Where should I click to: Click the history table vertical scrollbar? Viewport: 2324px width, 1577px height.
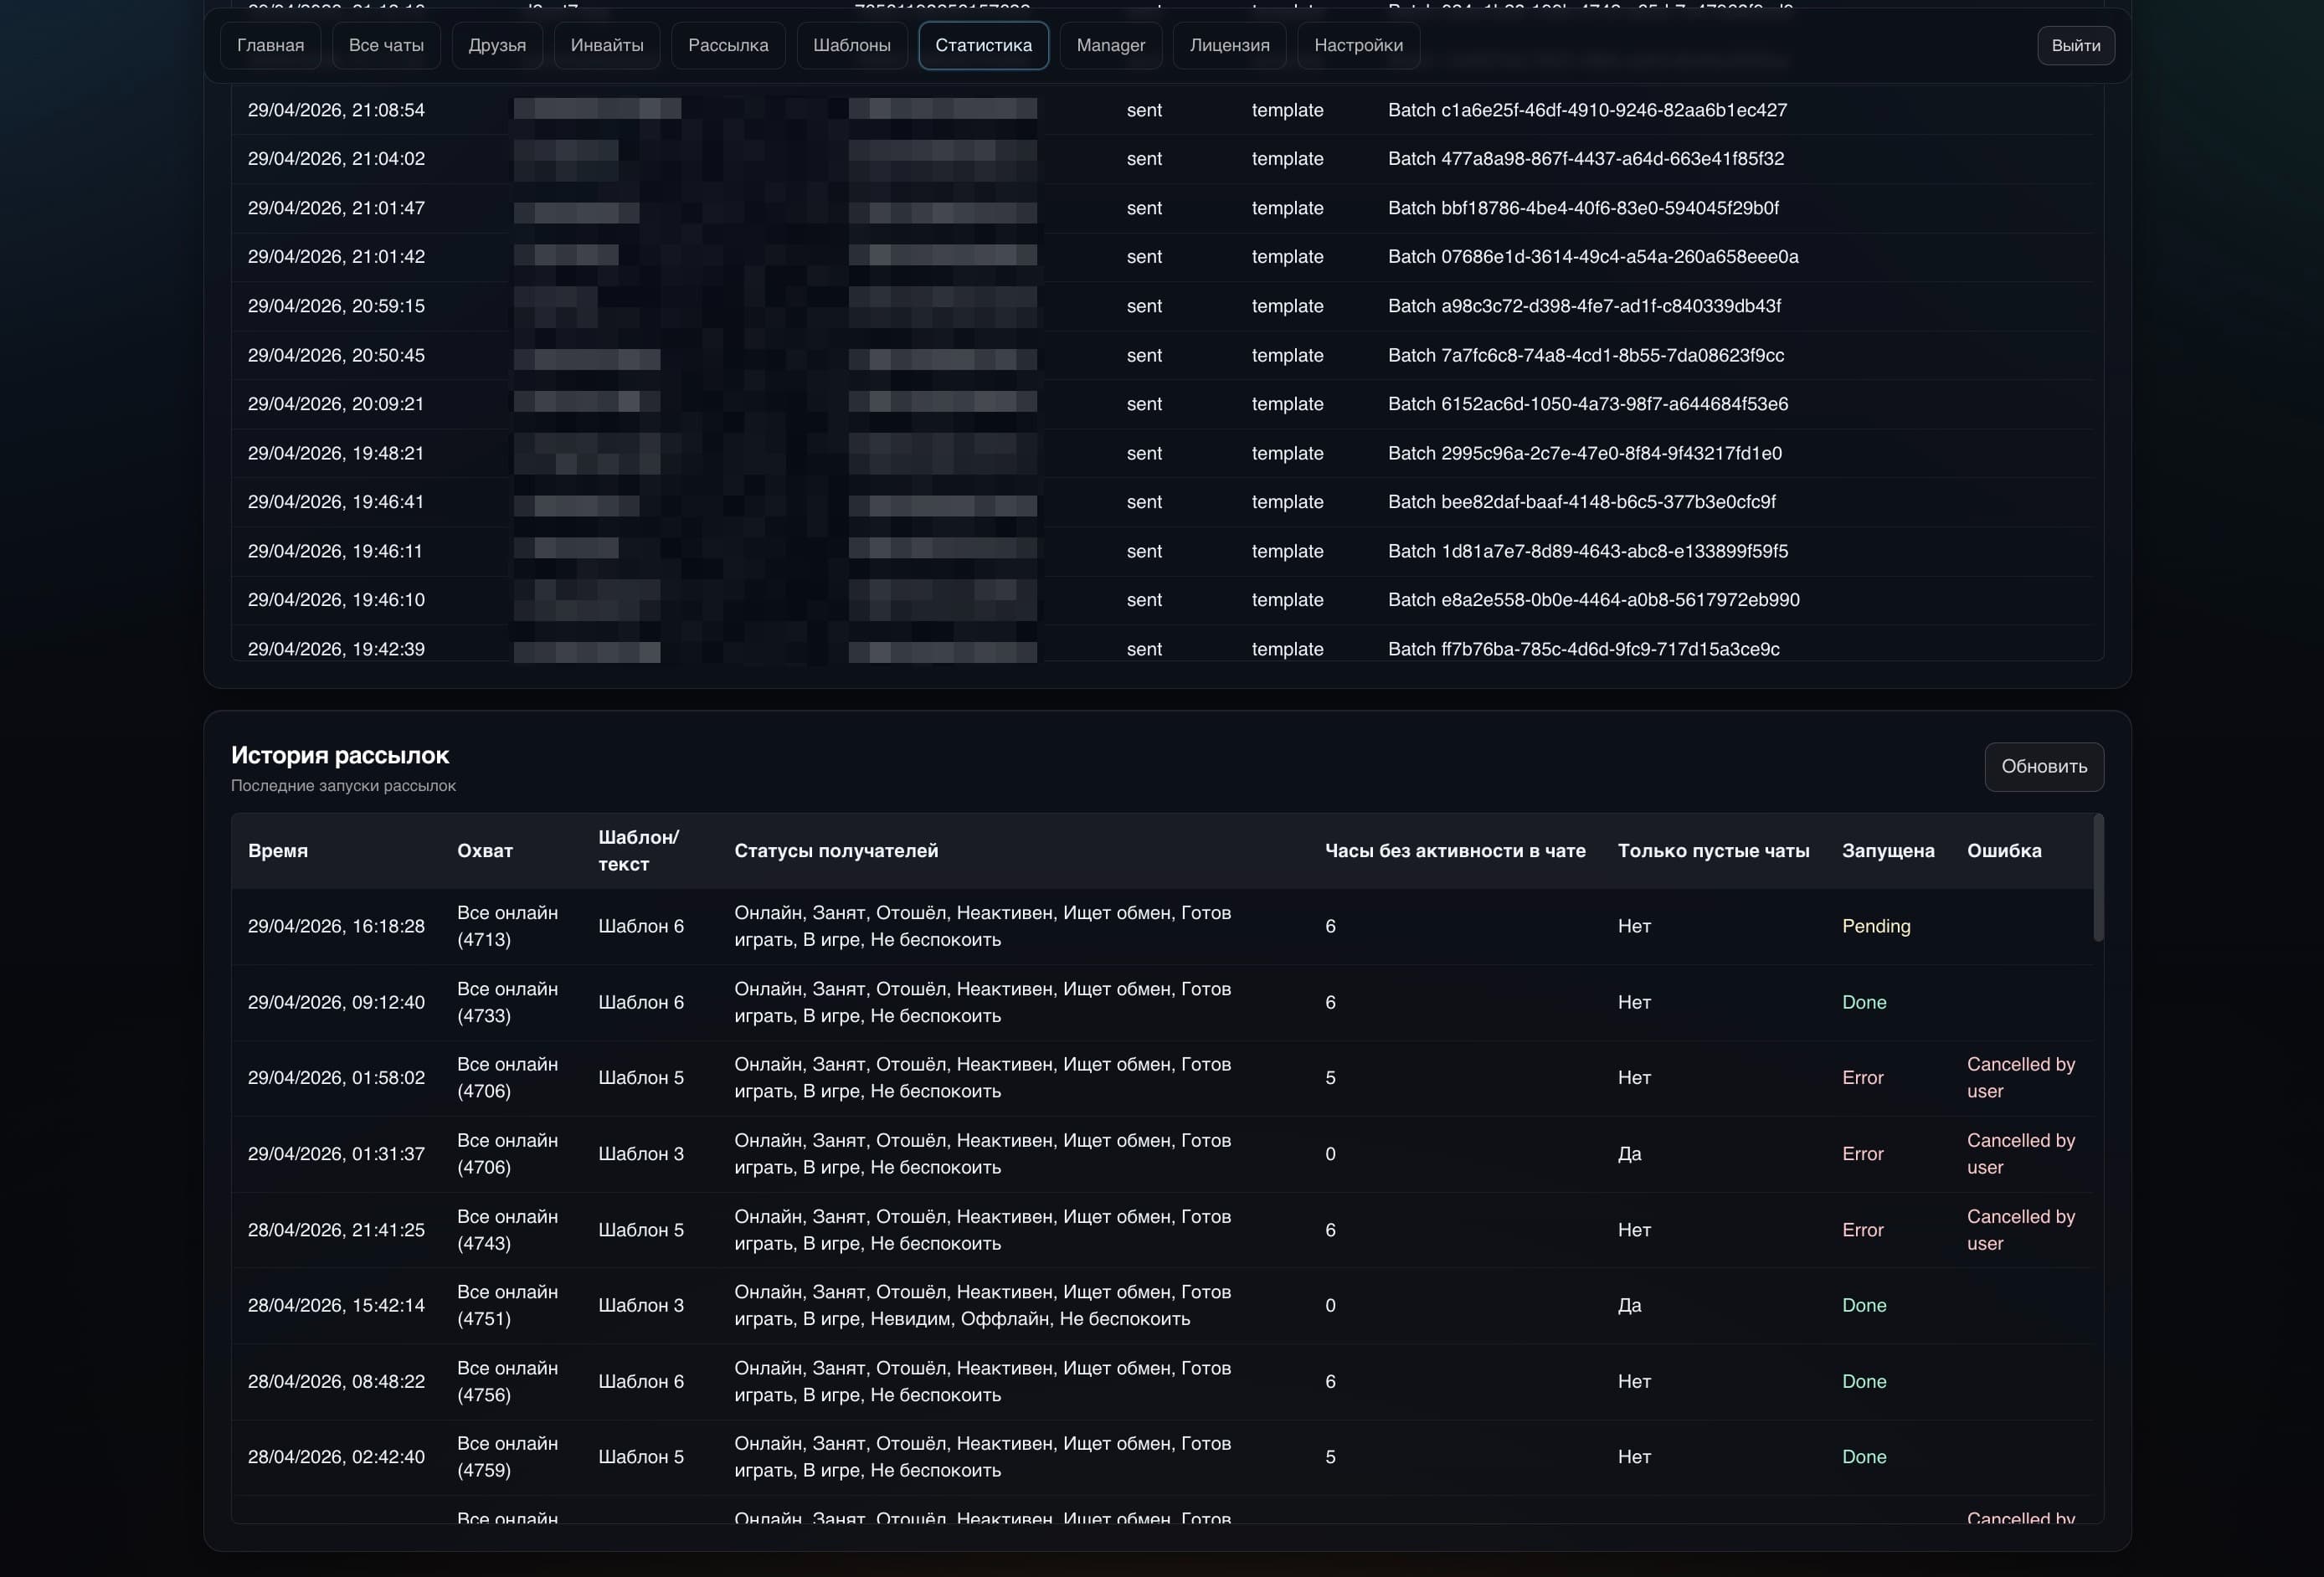pyautogui.click(x=2098, y=877)
